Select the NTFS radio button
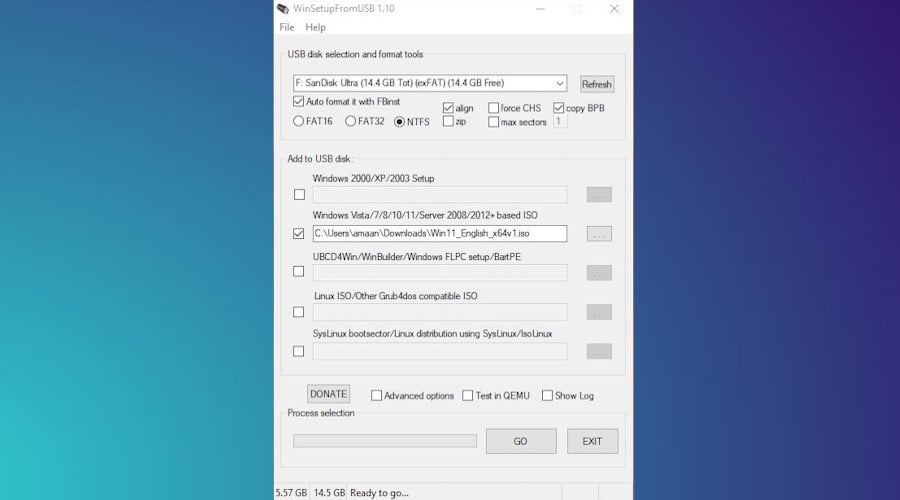 click(x=399, y=122)
